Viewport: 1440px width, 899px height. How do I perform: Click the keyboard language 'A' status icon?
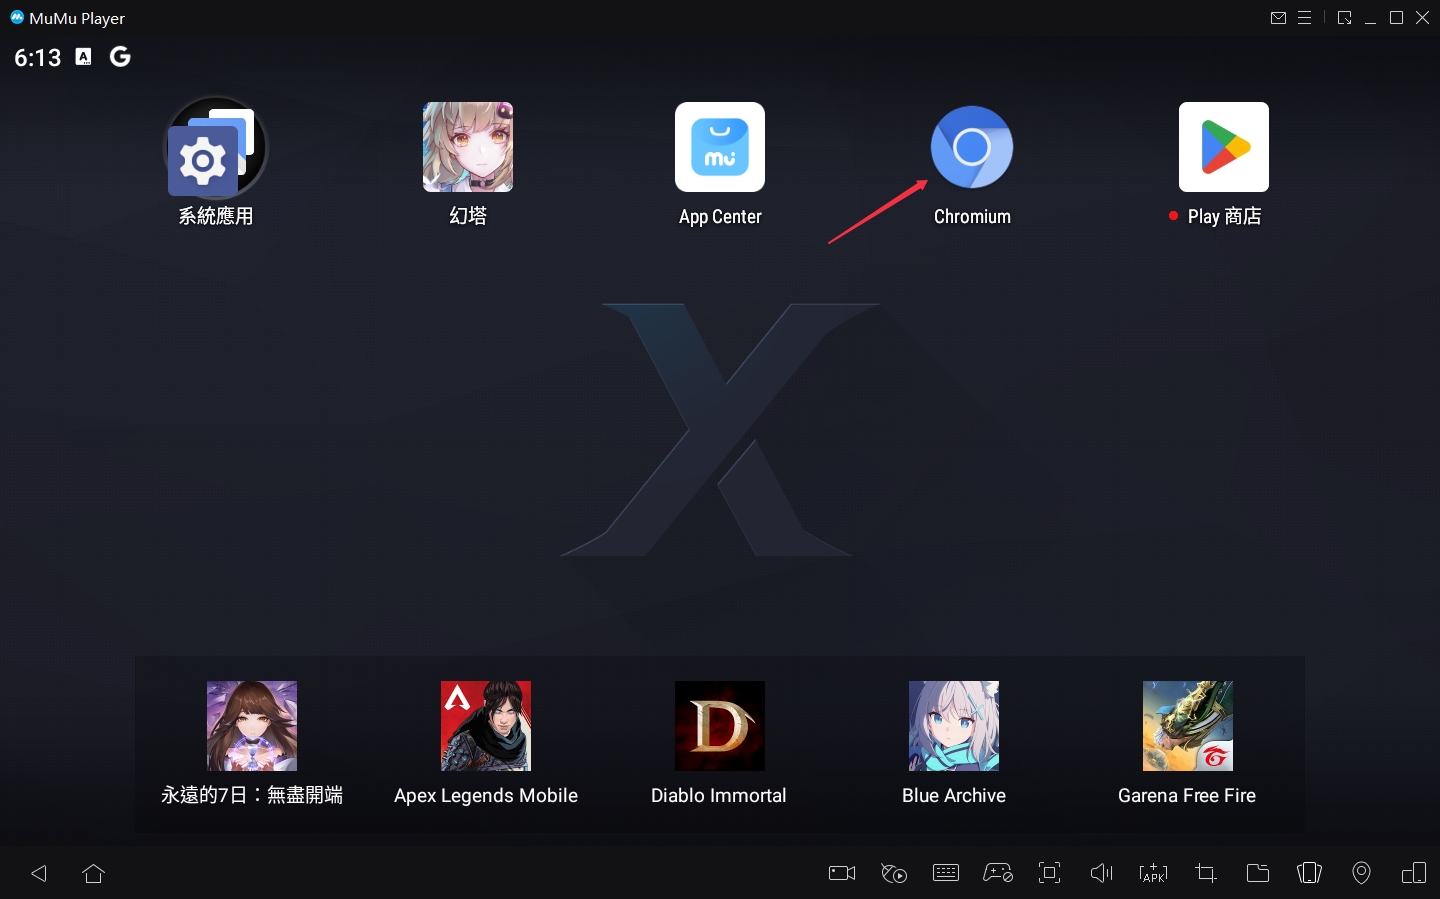pos(84,57)
